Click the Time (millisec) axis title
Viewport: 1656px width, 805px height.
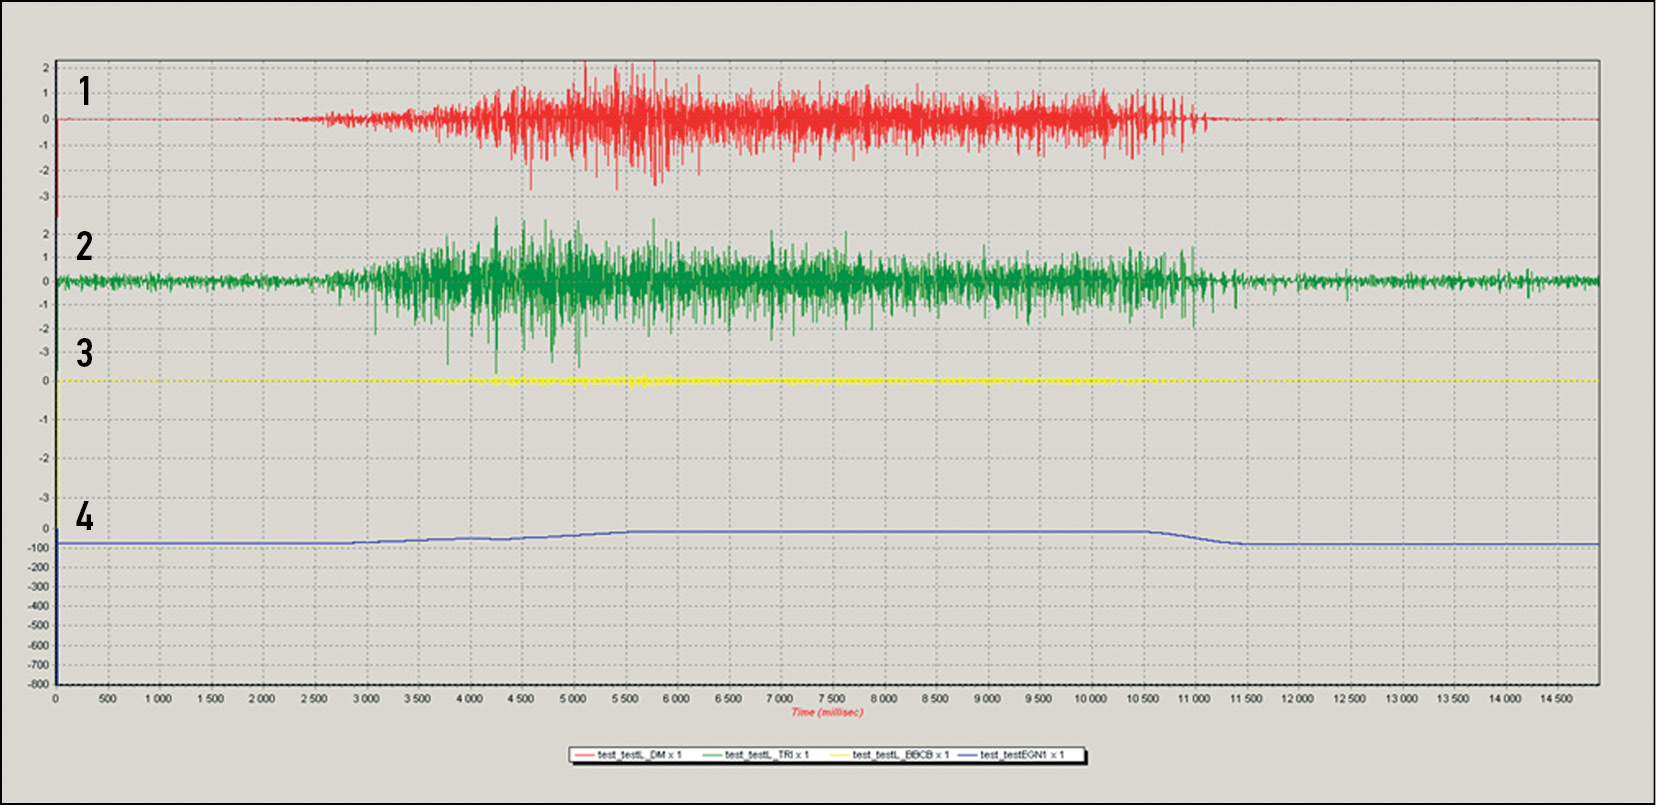pyautogui.click(x=827, y=712)
